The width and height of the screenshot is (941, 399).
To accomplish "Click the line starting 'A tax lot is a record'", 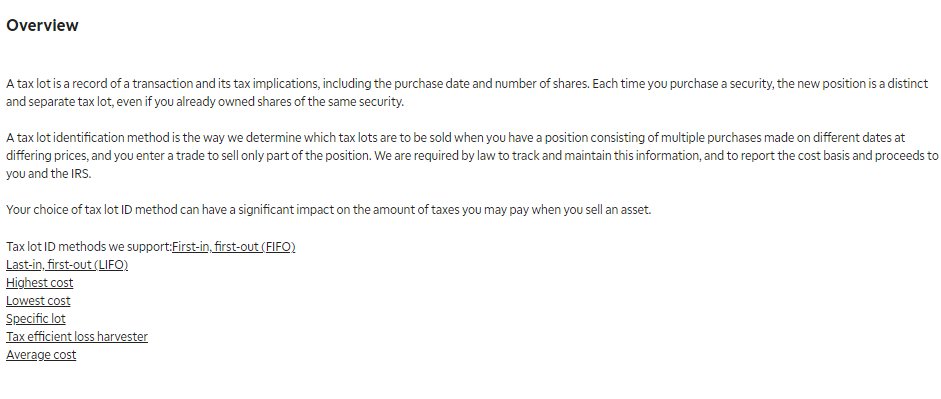I will (467, 83).
